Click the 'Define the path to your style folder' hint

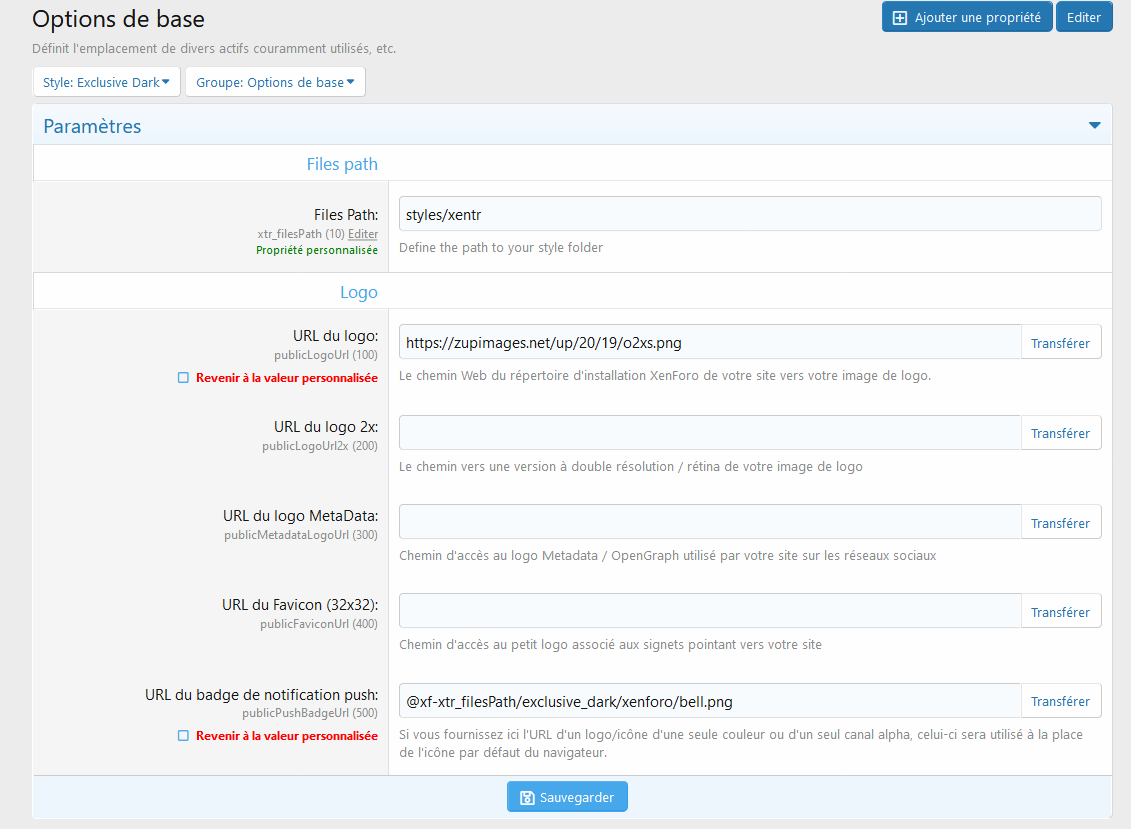tap(501, 247)
